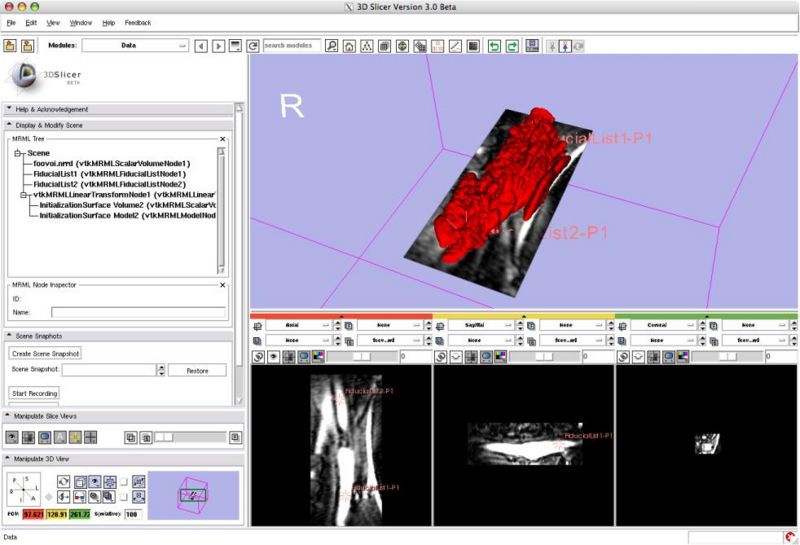Open the File menu

[11, 23]
